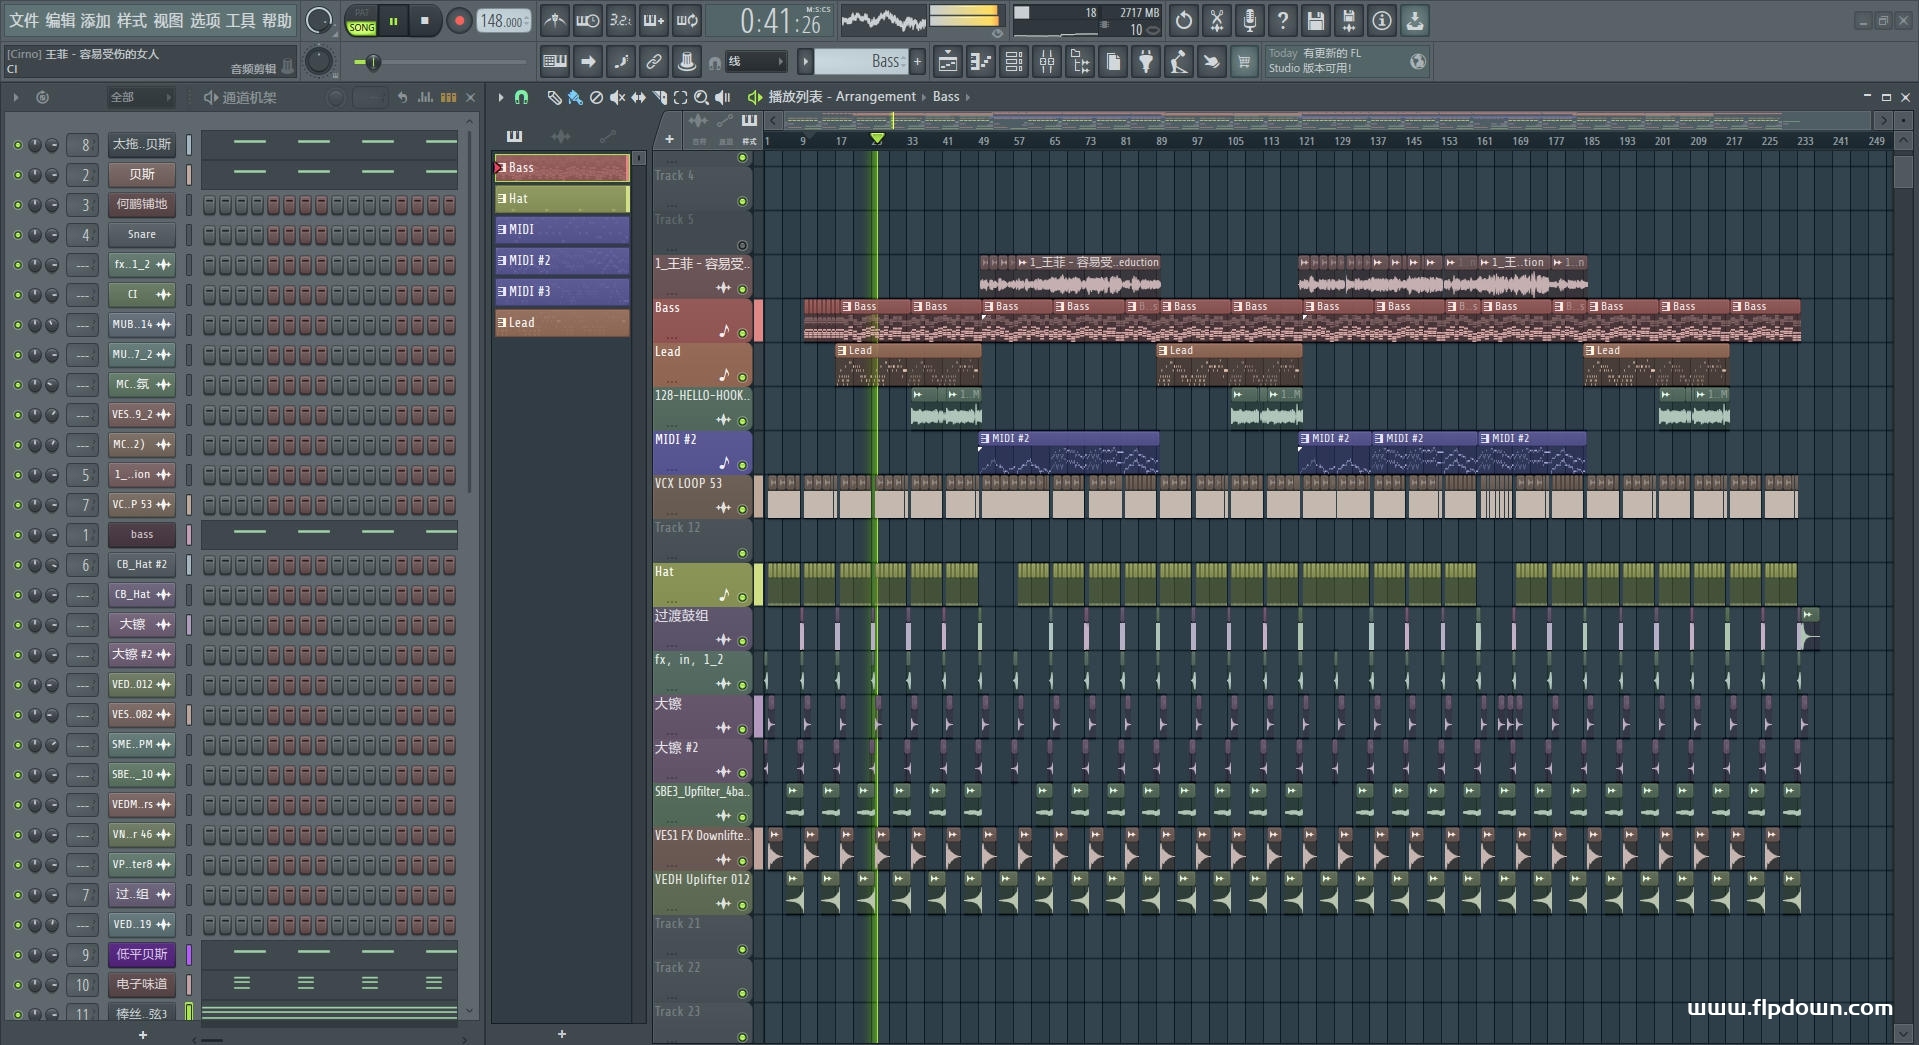The width and height of the screenshot is (1919, 1045).
Task: Mute the Snare channel with green light
Action: (x=17, y=235)
